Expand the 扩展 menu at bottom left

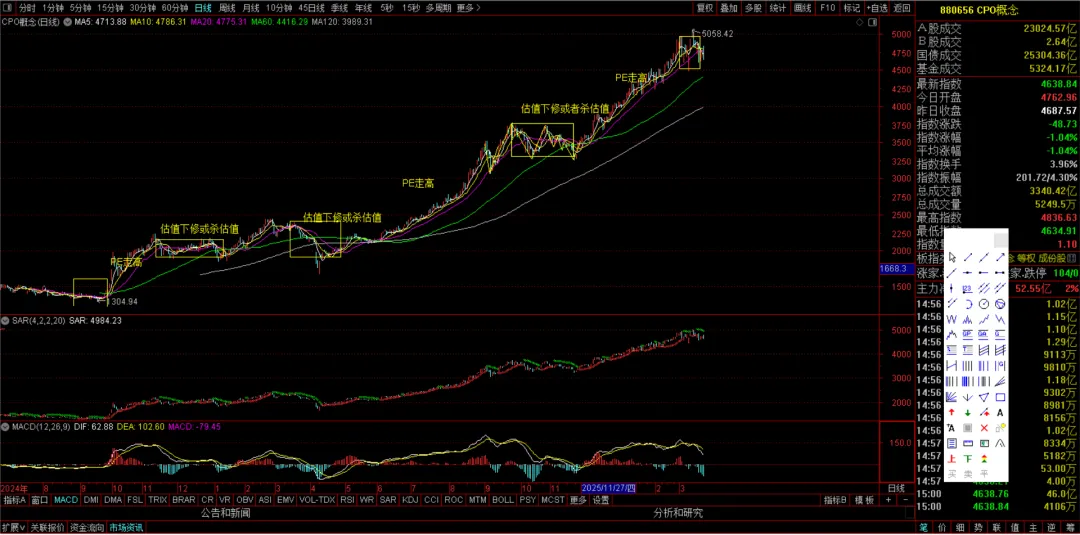point(12,528)
